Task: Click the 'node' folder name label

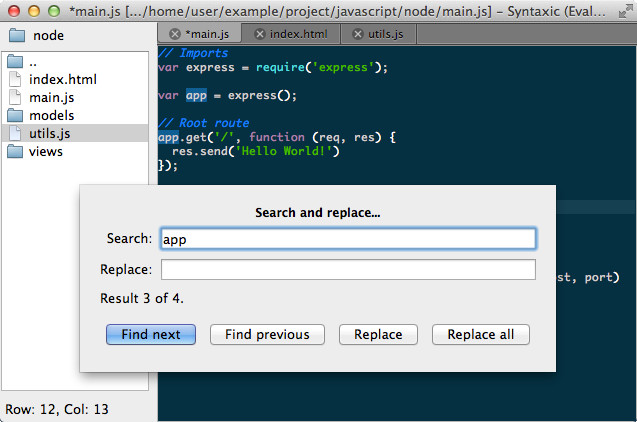Action: [48, 35]
